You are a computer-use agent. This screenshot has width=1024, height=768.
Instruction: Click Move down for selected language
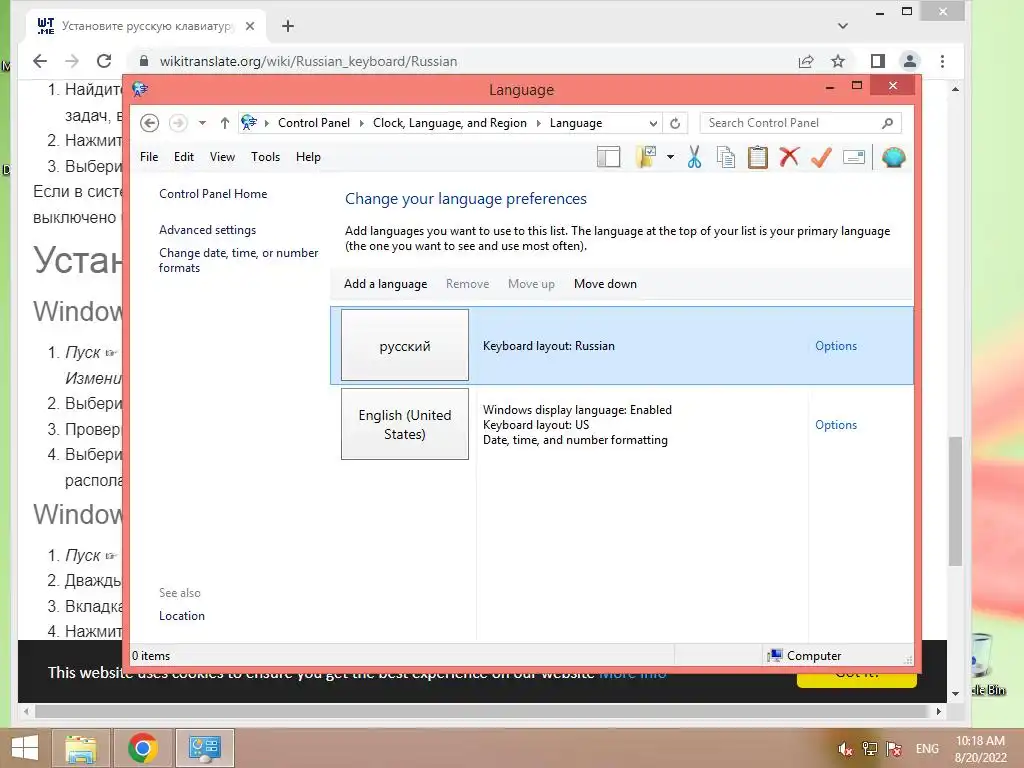point(605,284)
